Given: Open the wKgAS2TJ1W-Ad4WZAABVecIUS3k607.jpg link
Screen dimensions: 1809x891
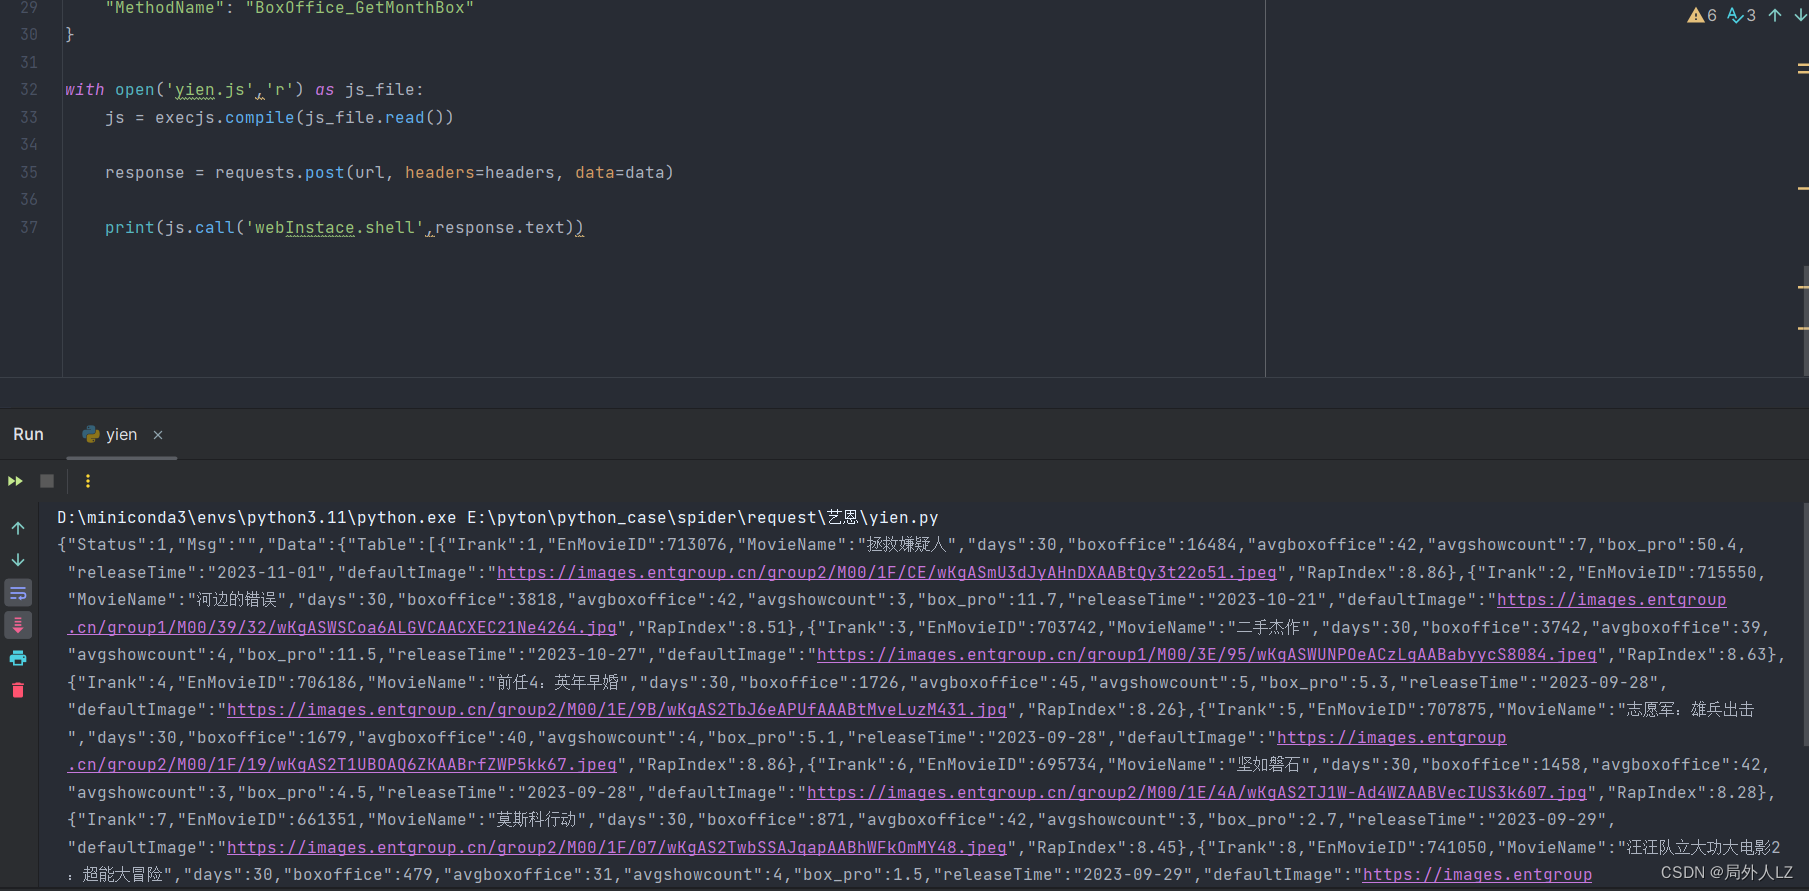Looking at the screenshot, I should point(1197,793).
